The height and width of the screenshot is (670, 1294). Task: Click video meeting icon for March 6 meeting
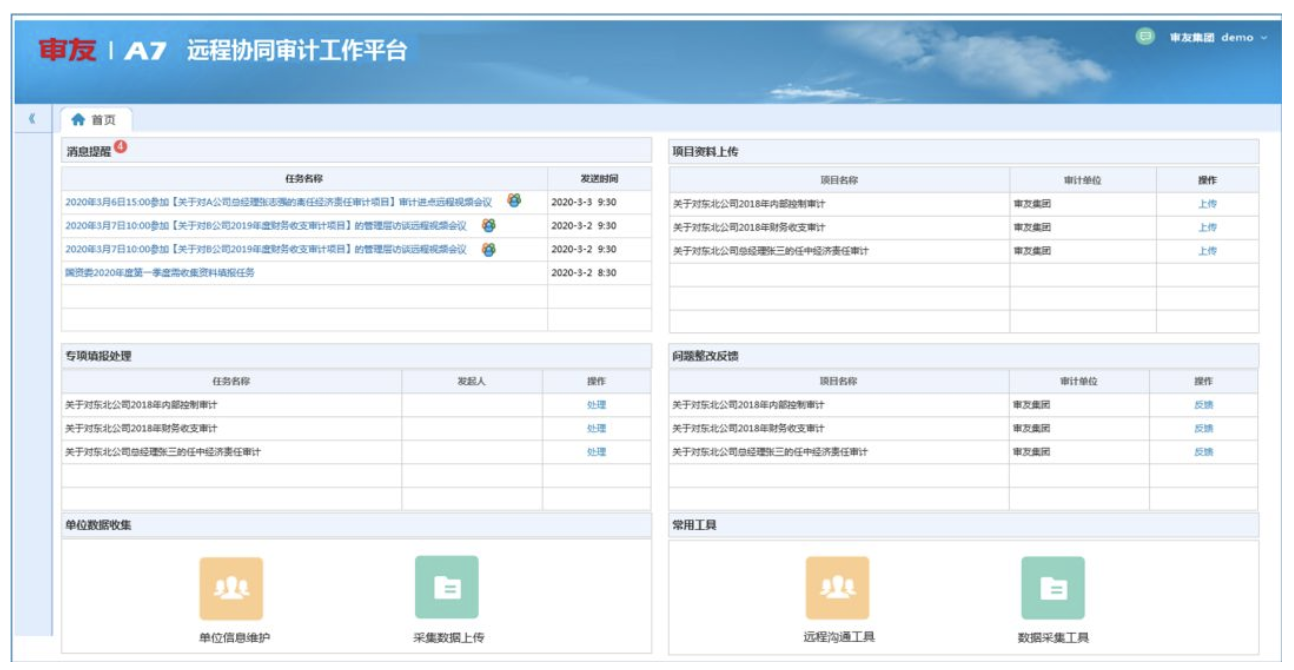coord(514,201)
